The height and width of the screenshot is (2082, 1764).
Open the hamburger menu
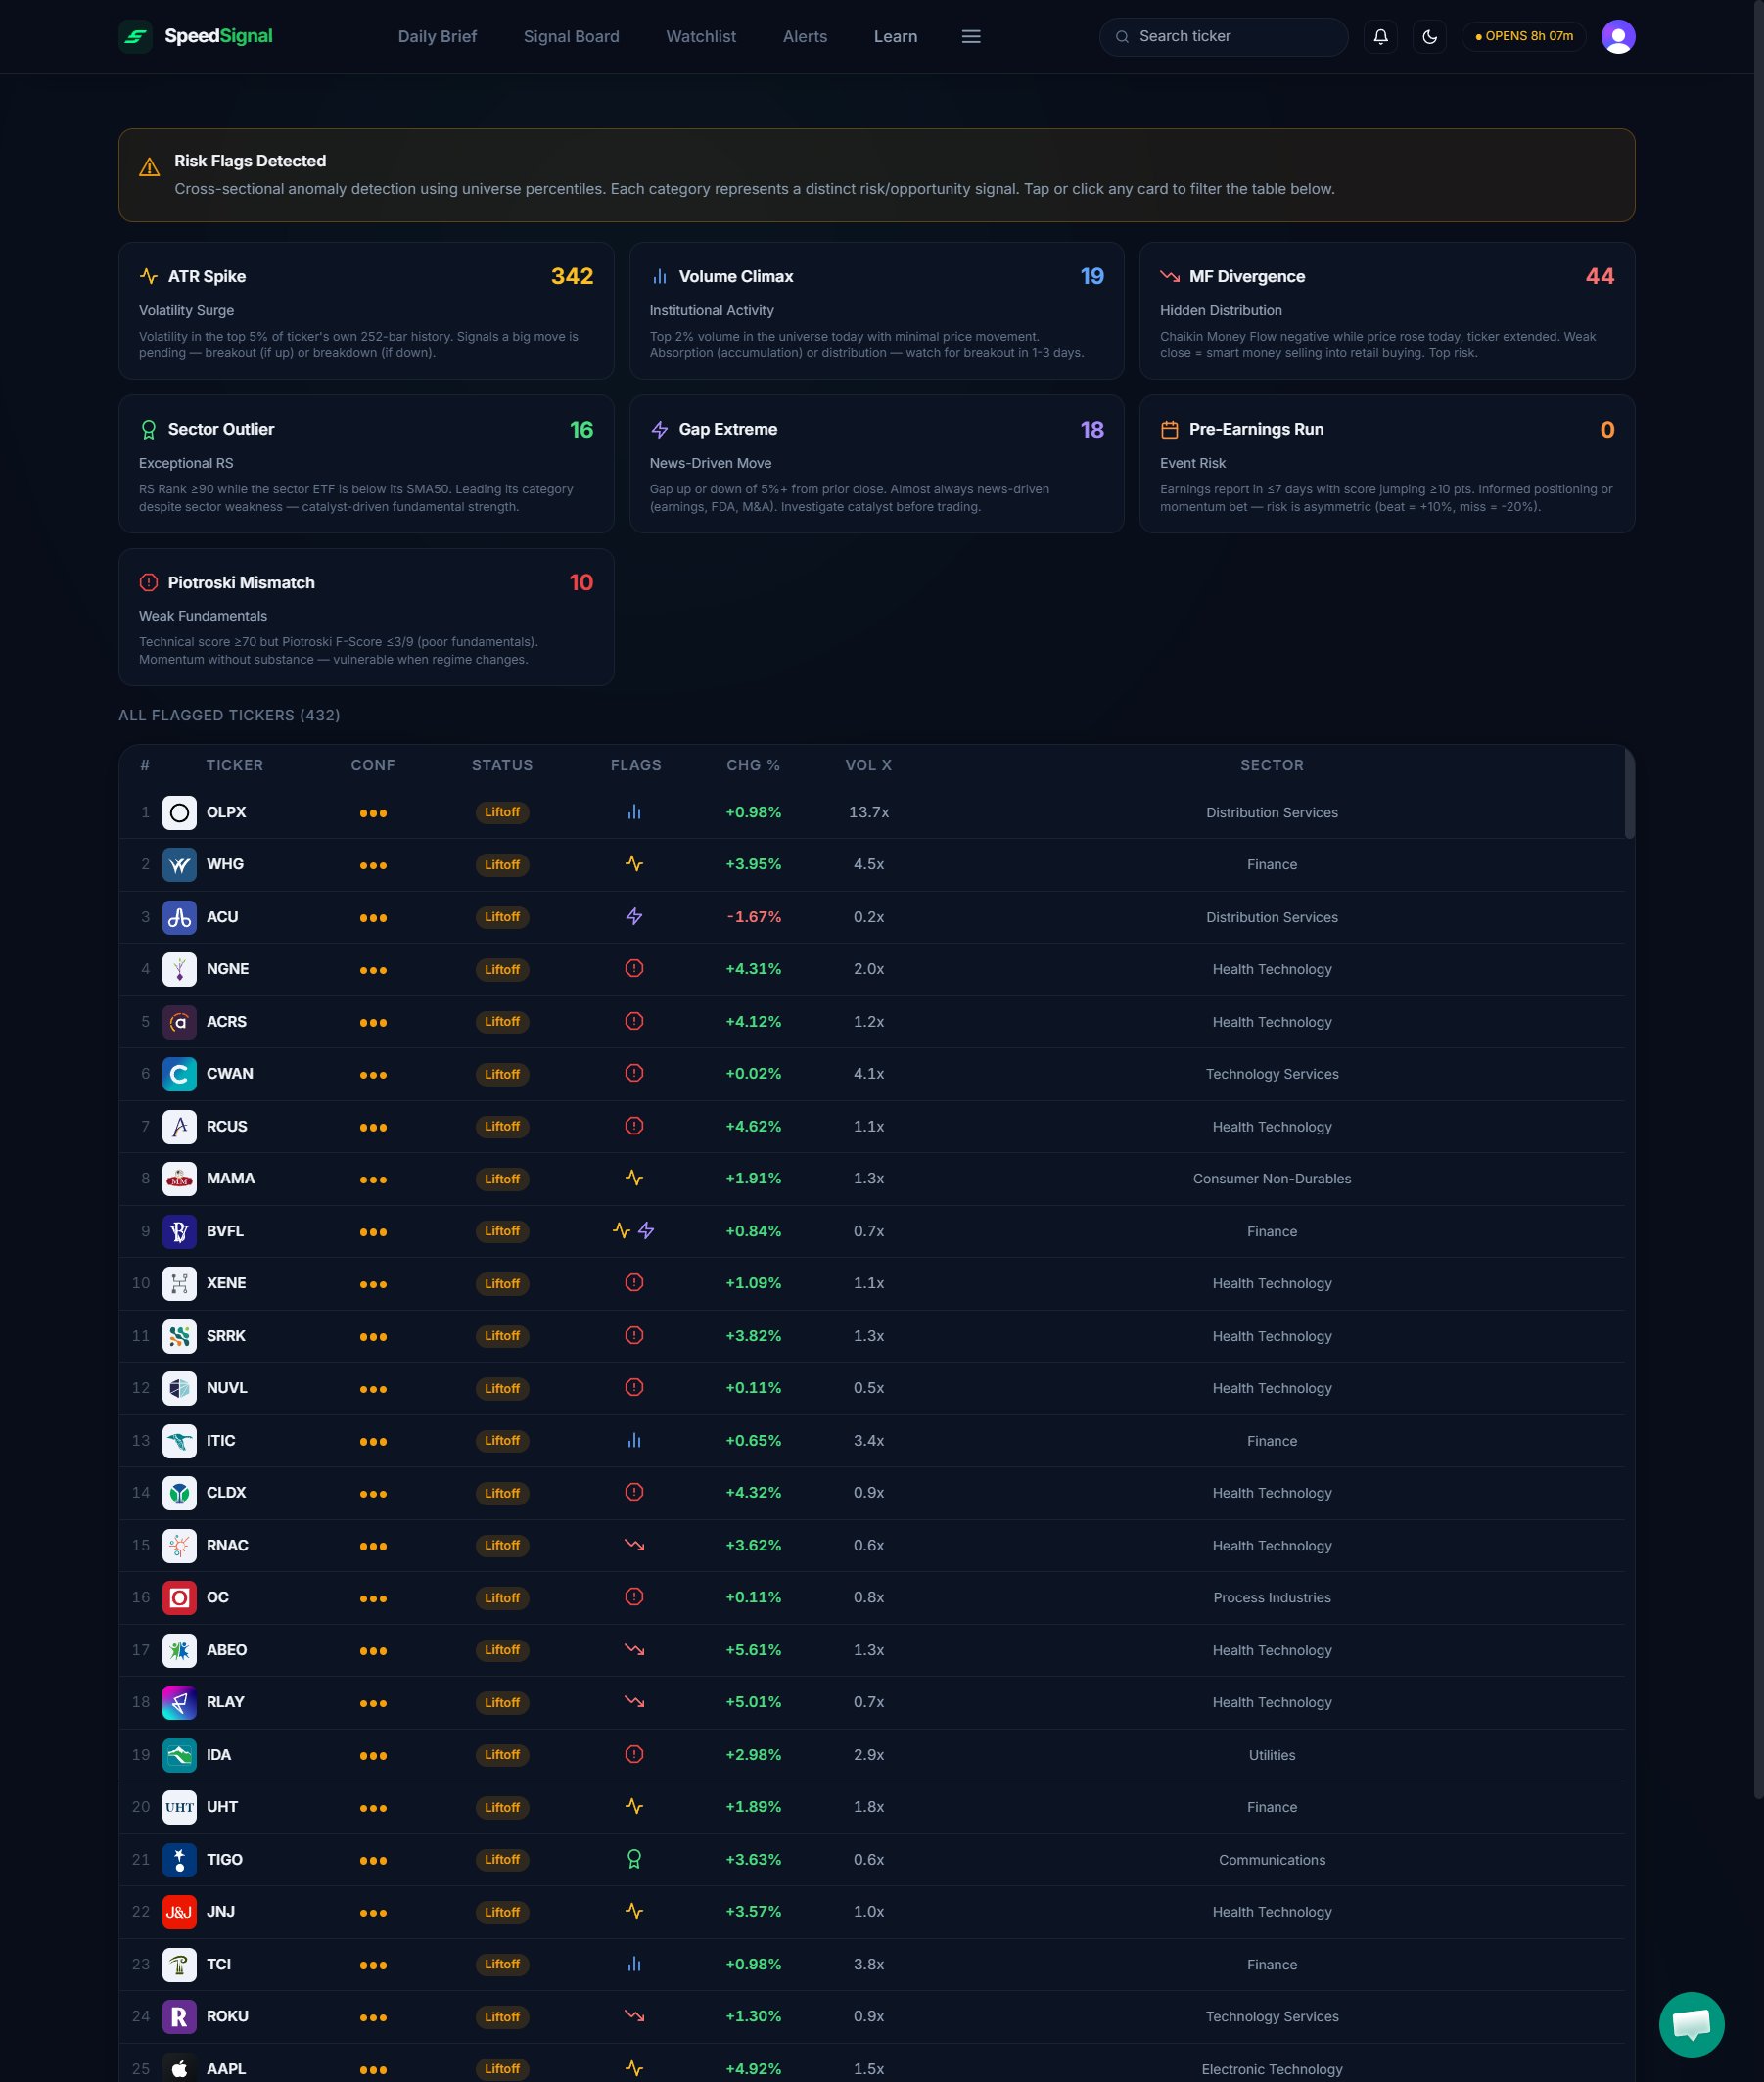(970, 36)
